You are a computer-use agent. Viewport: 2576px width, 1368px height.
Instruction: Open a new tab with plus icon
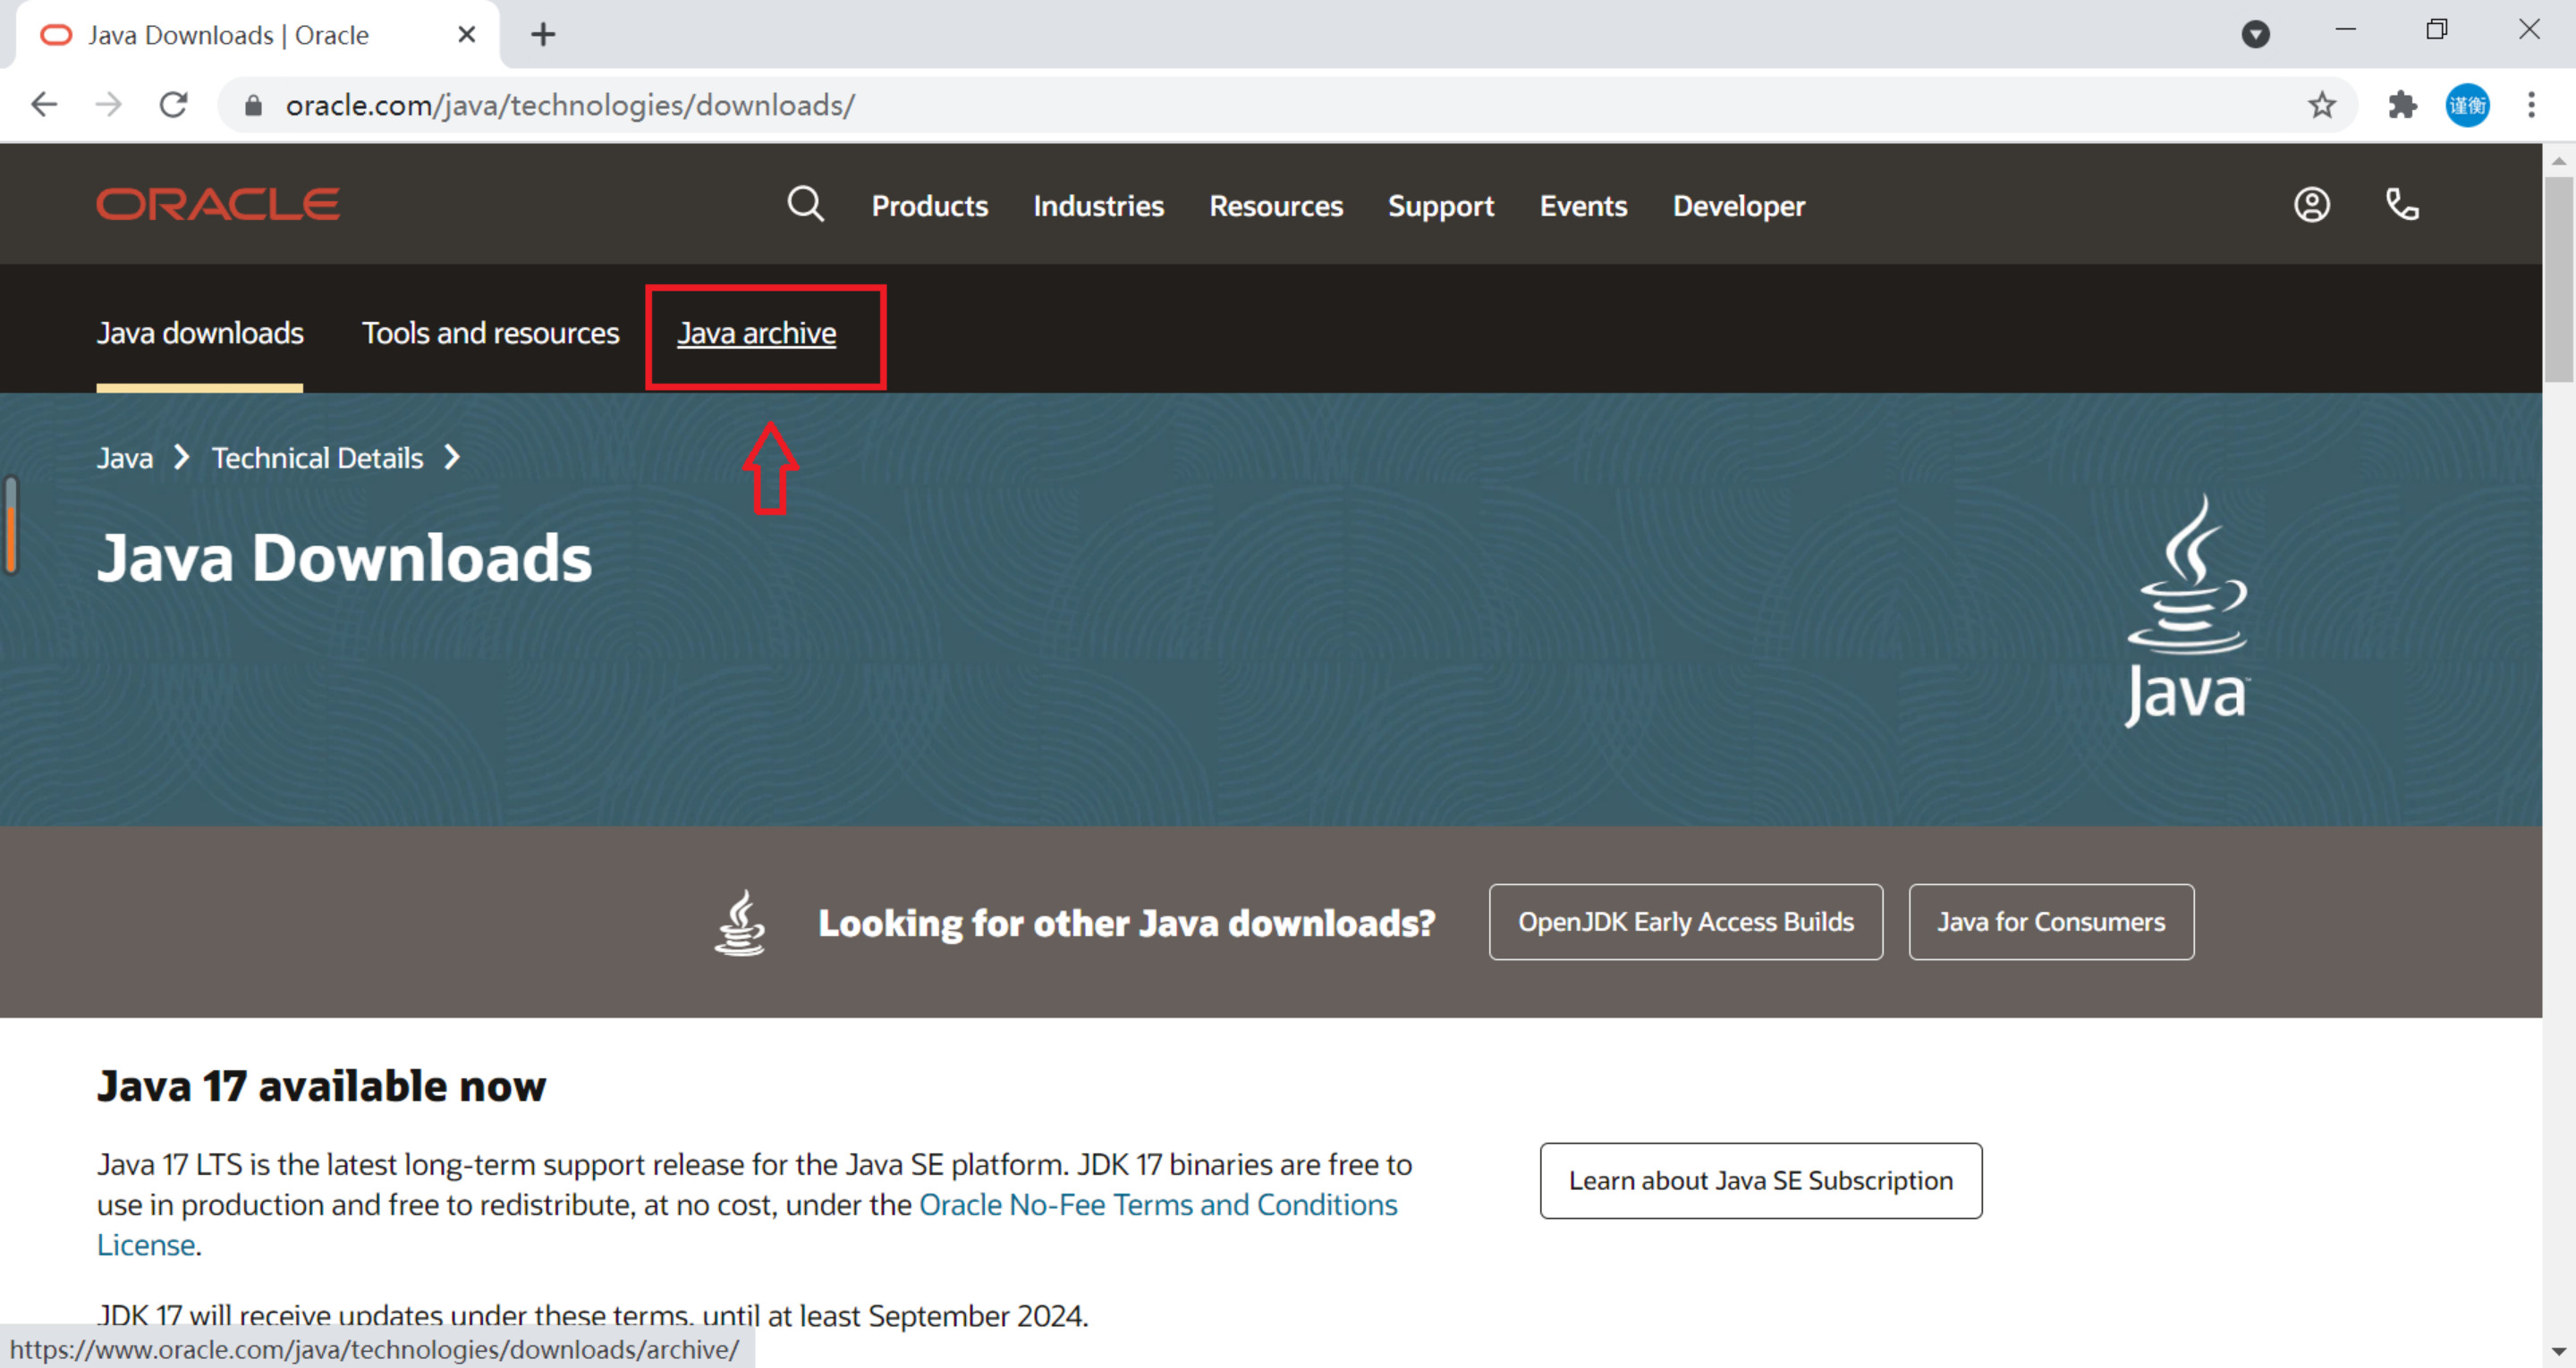[543, 35]
